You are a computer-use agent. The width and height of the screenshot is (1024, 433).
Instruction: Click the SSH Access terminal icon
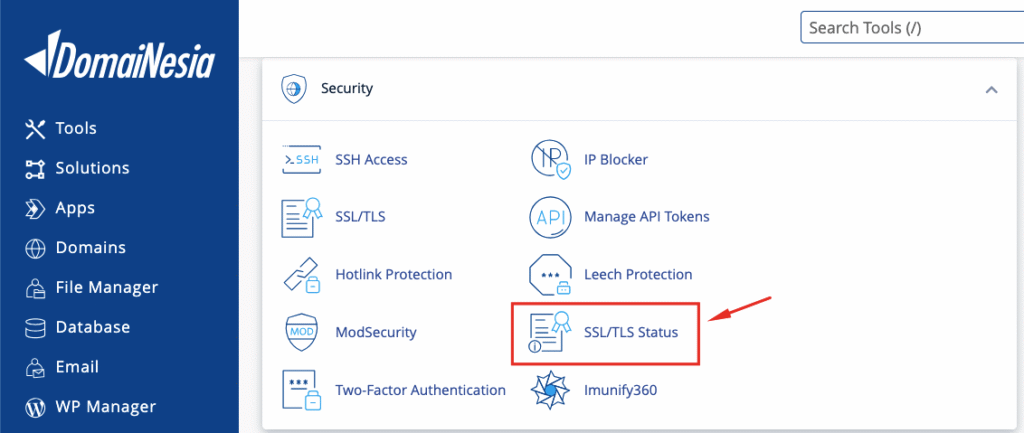301,159
